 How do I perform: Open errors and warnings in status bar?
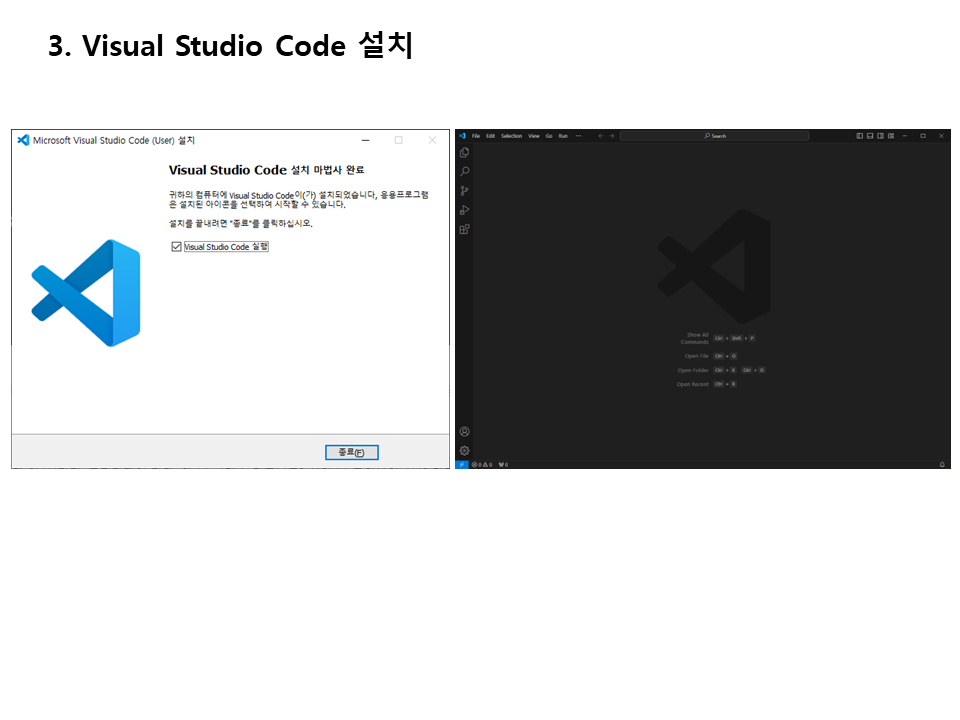482,465
